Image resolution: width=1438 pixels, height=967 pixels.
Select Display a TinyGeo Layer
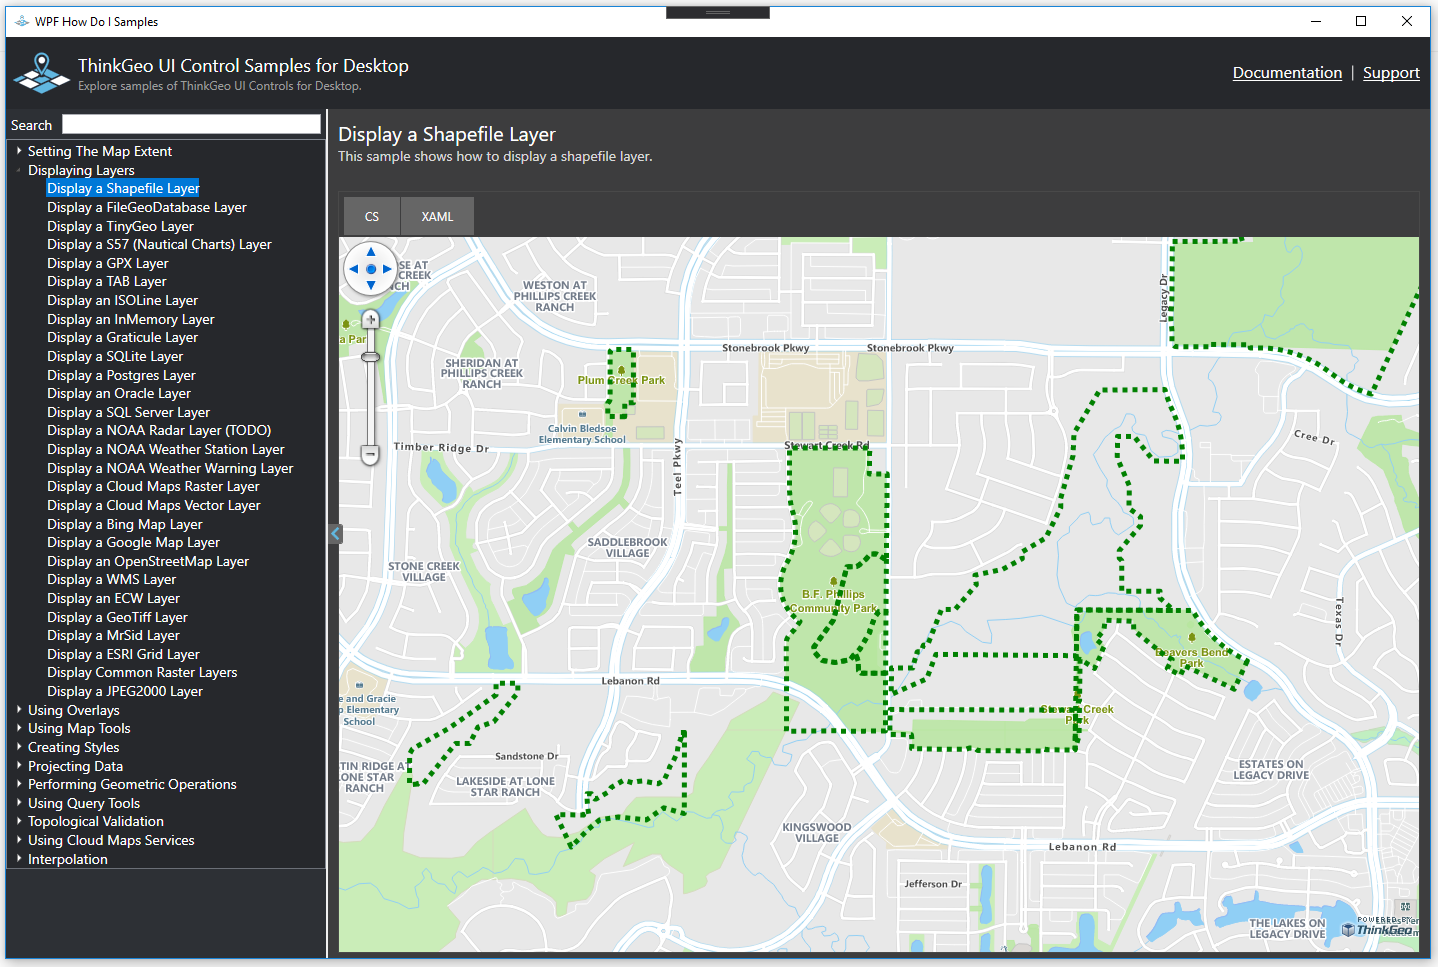tap(120, 226)
